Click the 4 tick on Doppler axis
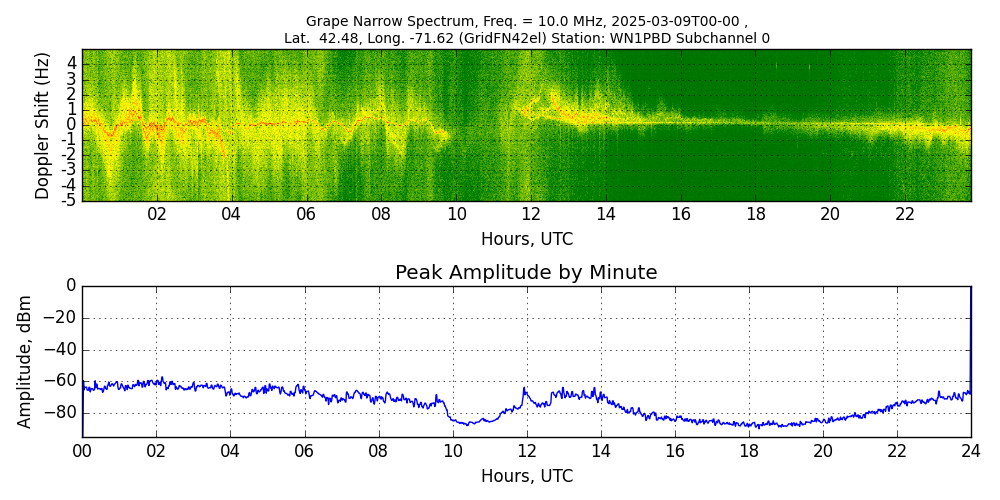The image size is (1000, 500). pos(72,63)
